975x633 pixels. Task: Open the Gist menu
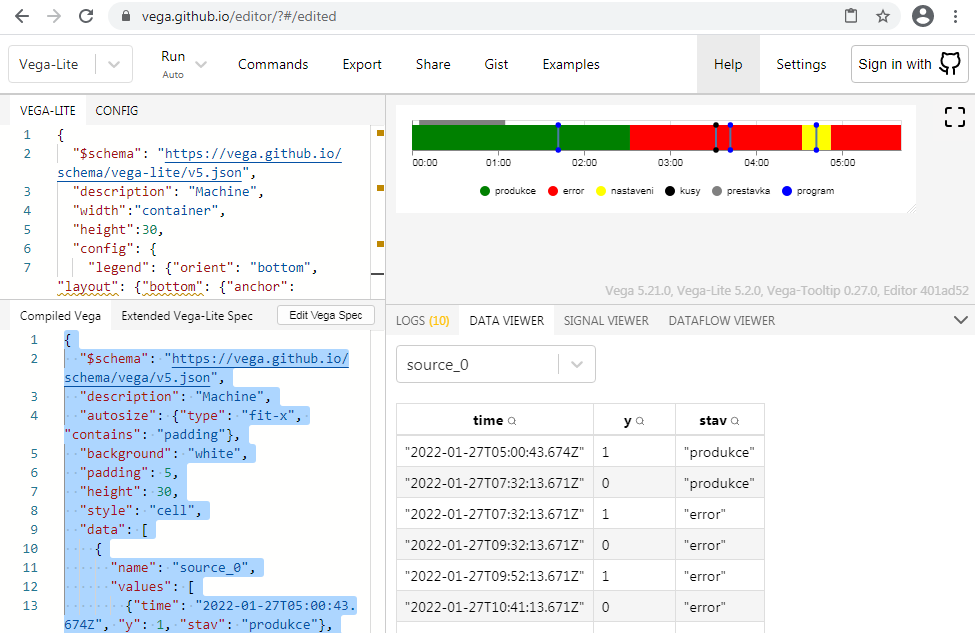coord(496,64)
